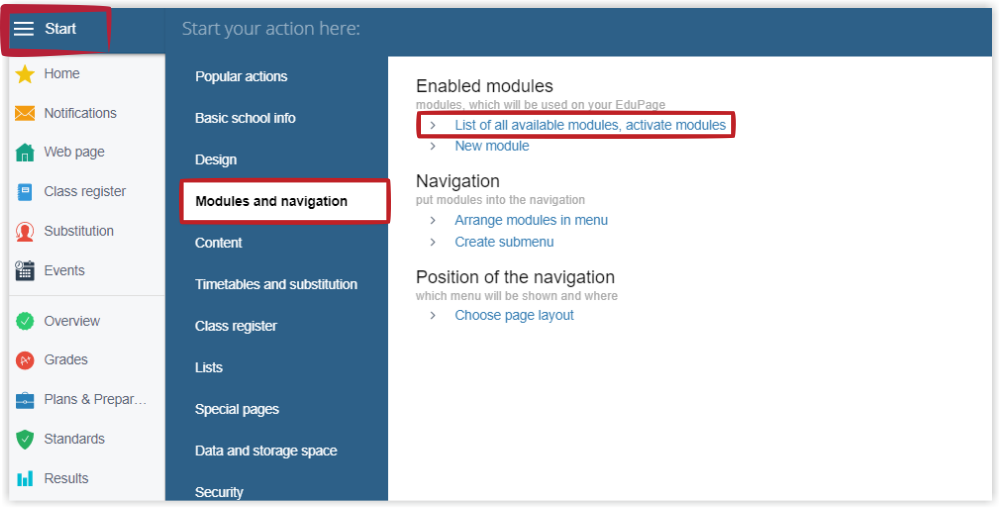
Task: Open the hamburger Start menu icon
Action: click(x=24, y=29)
